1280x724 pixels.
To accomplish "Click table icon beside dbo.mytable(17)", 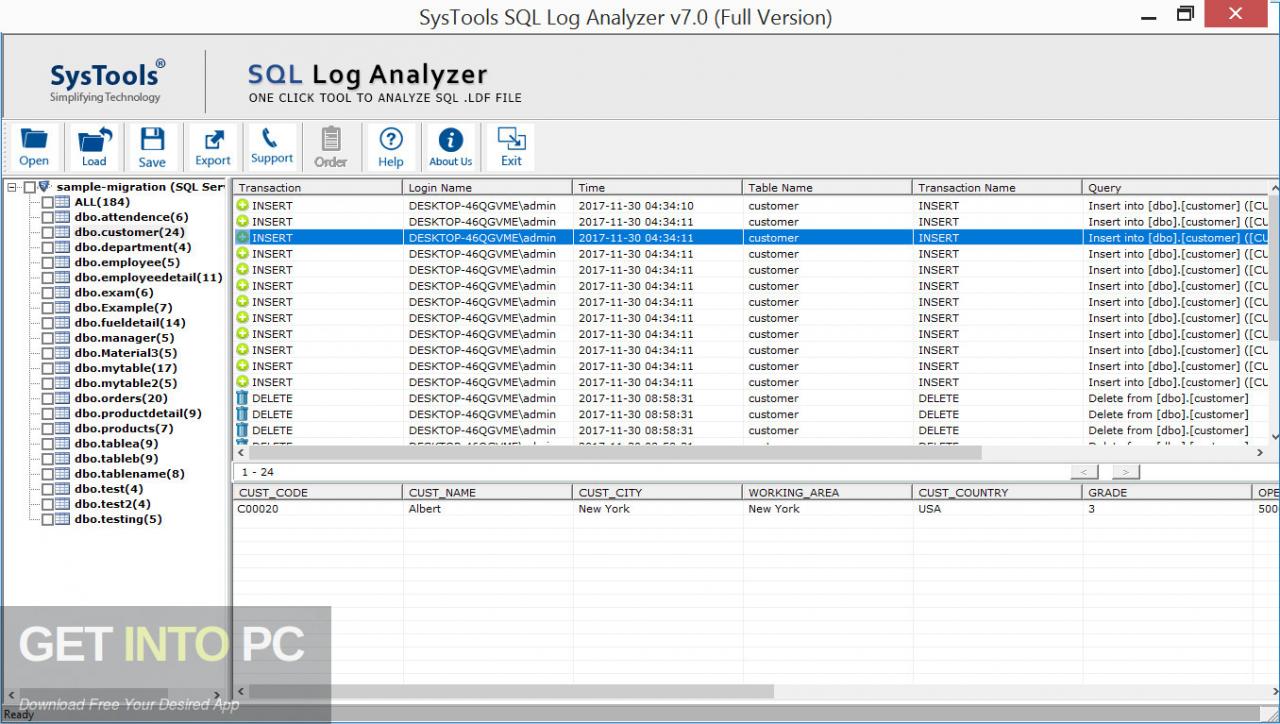I will coord(62,368).
